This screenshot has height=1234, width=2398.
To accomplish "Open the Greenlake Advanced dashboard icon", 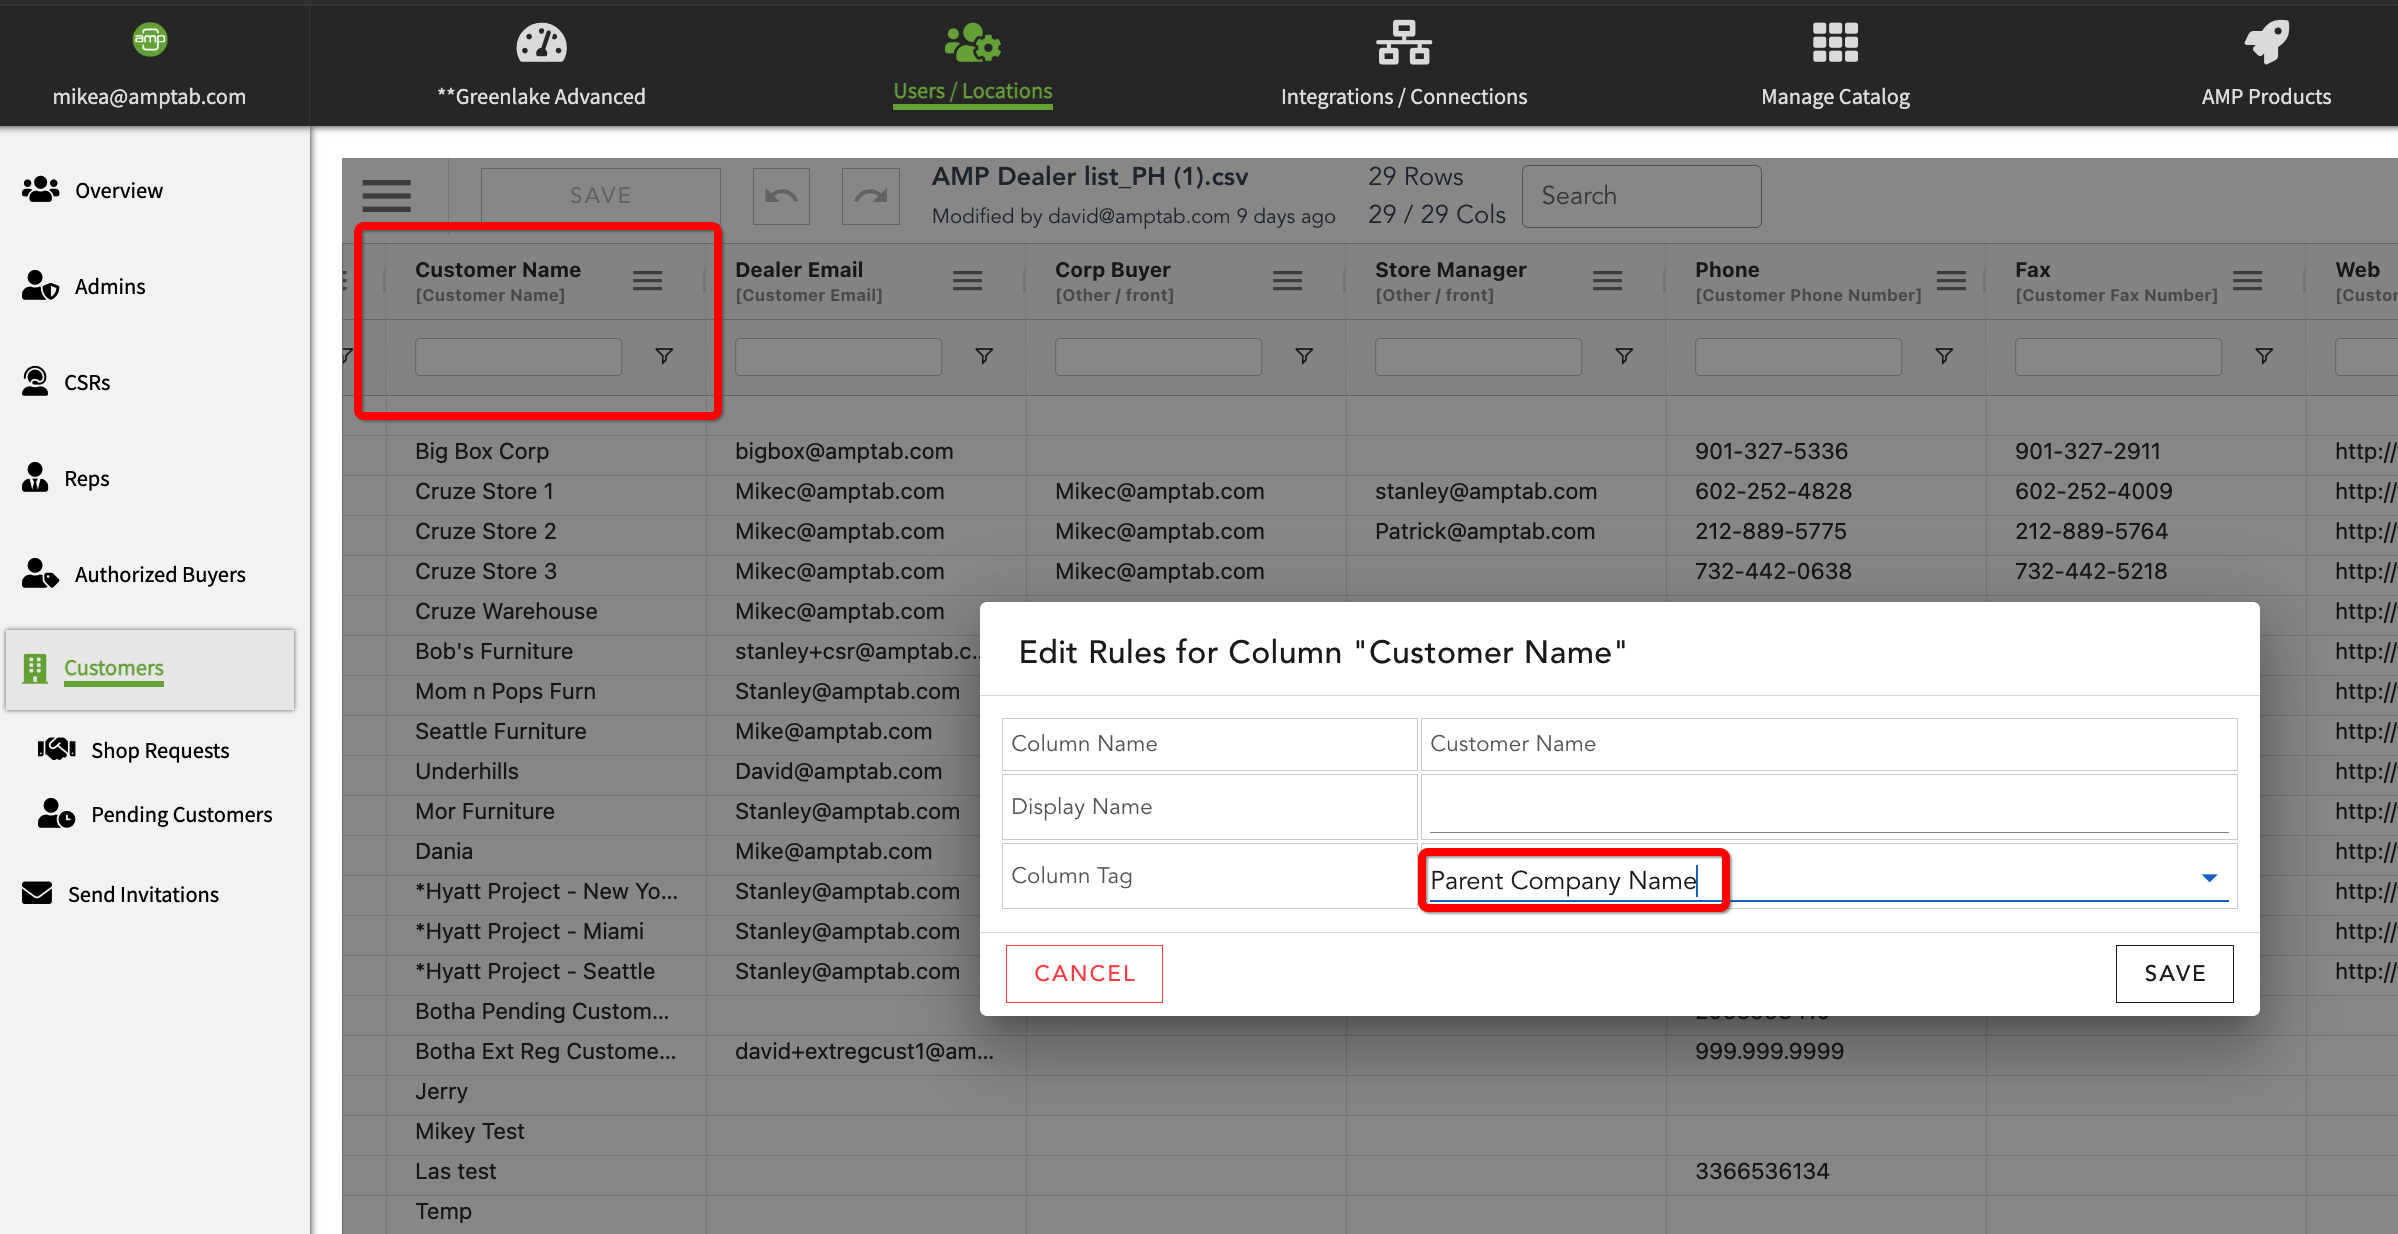I will coord(541,44).
